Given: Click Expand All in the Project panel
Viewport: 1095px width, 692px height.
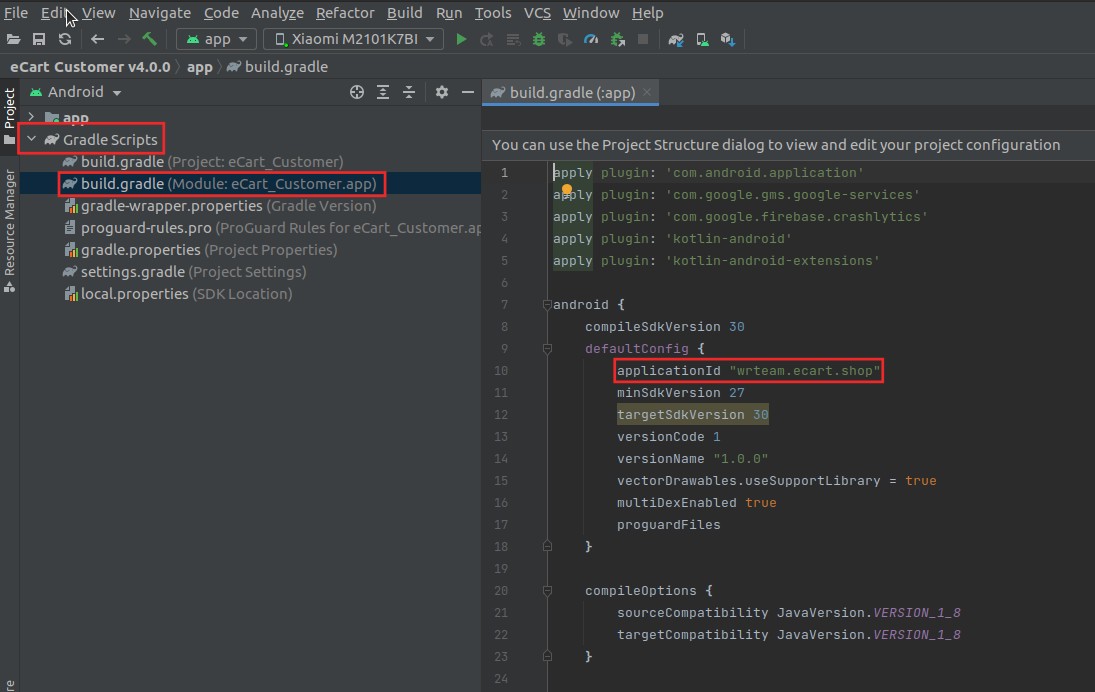Looking at the screenshot, I should tap(383, 91).
